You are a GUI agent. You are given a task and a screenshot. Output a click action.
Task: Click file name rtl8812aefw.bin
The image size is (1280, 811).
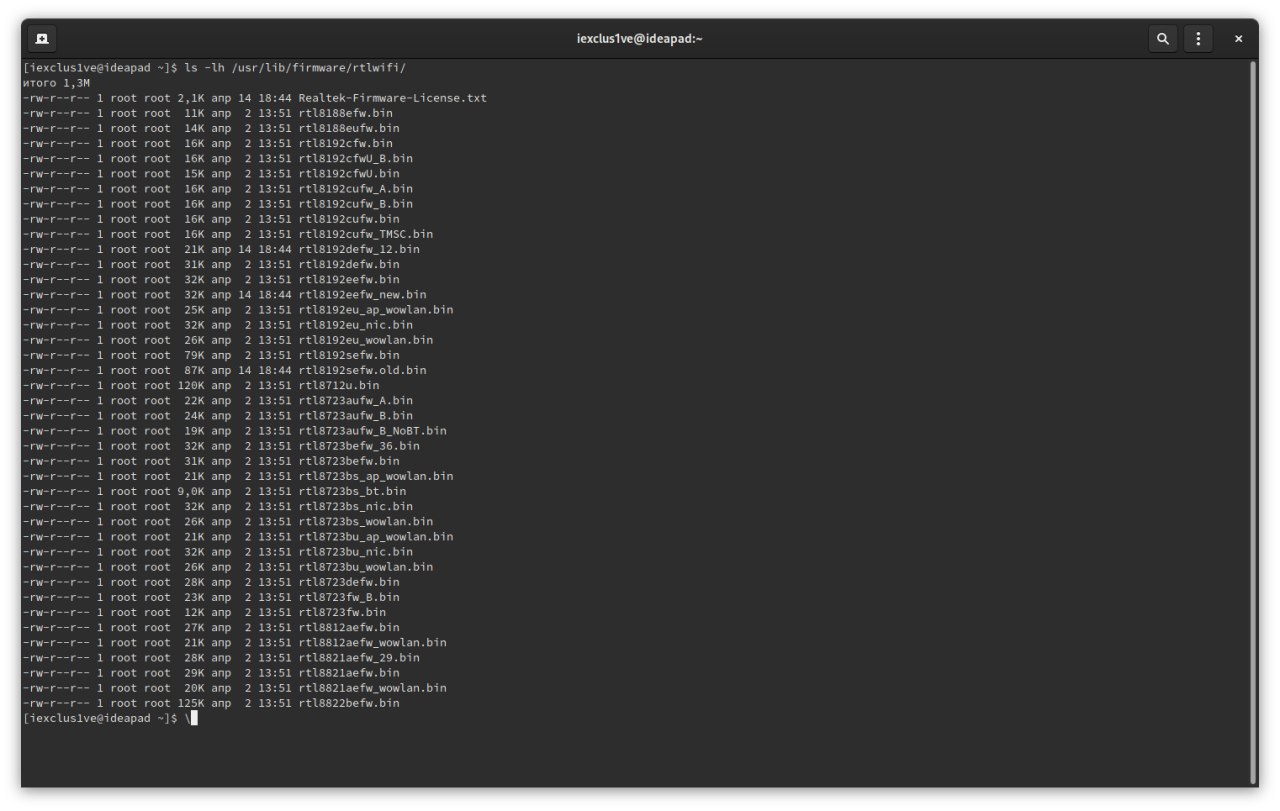(349, 627)
